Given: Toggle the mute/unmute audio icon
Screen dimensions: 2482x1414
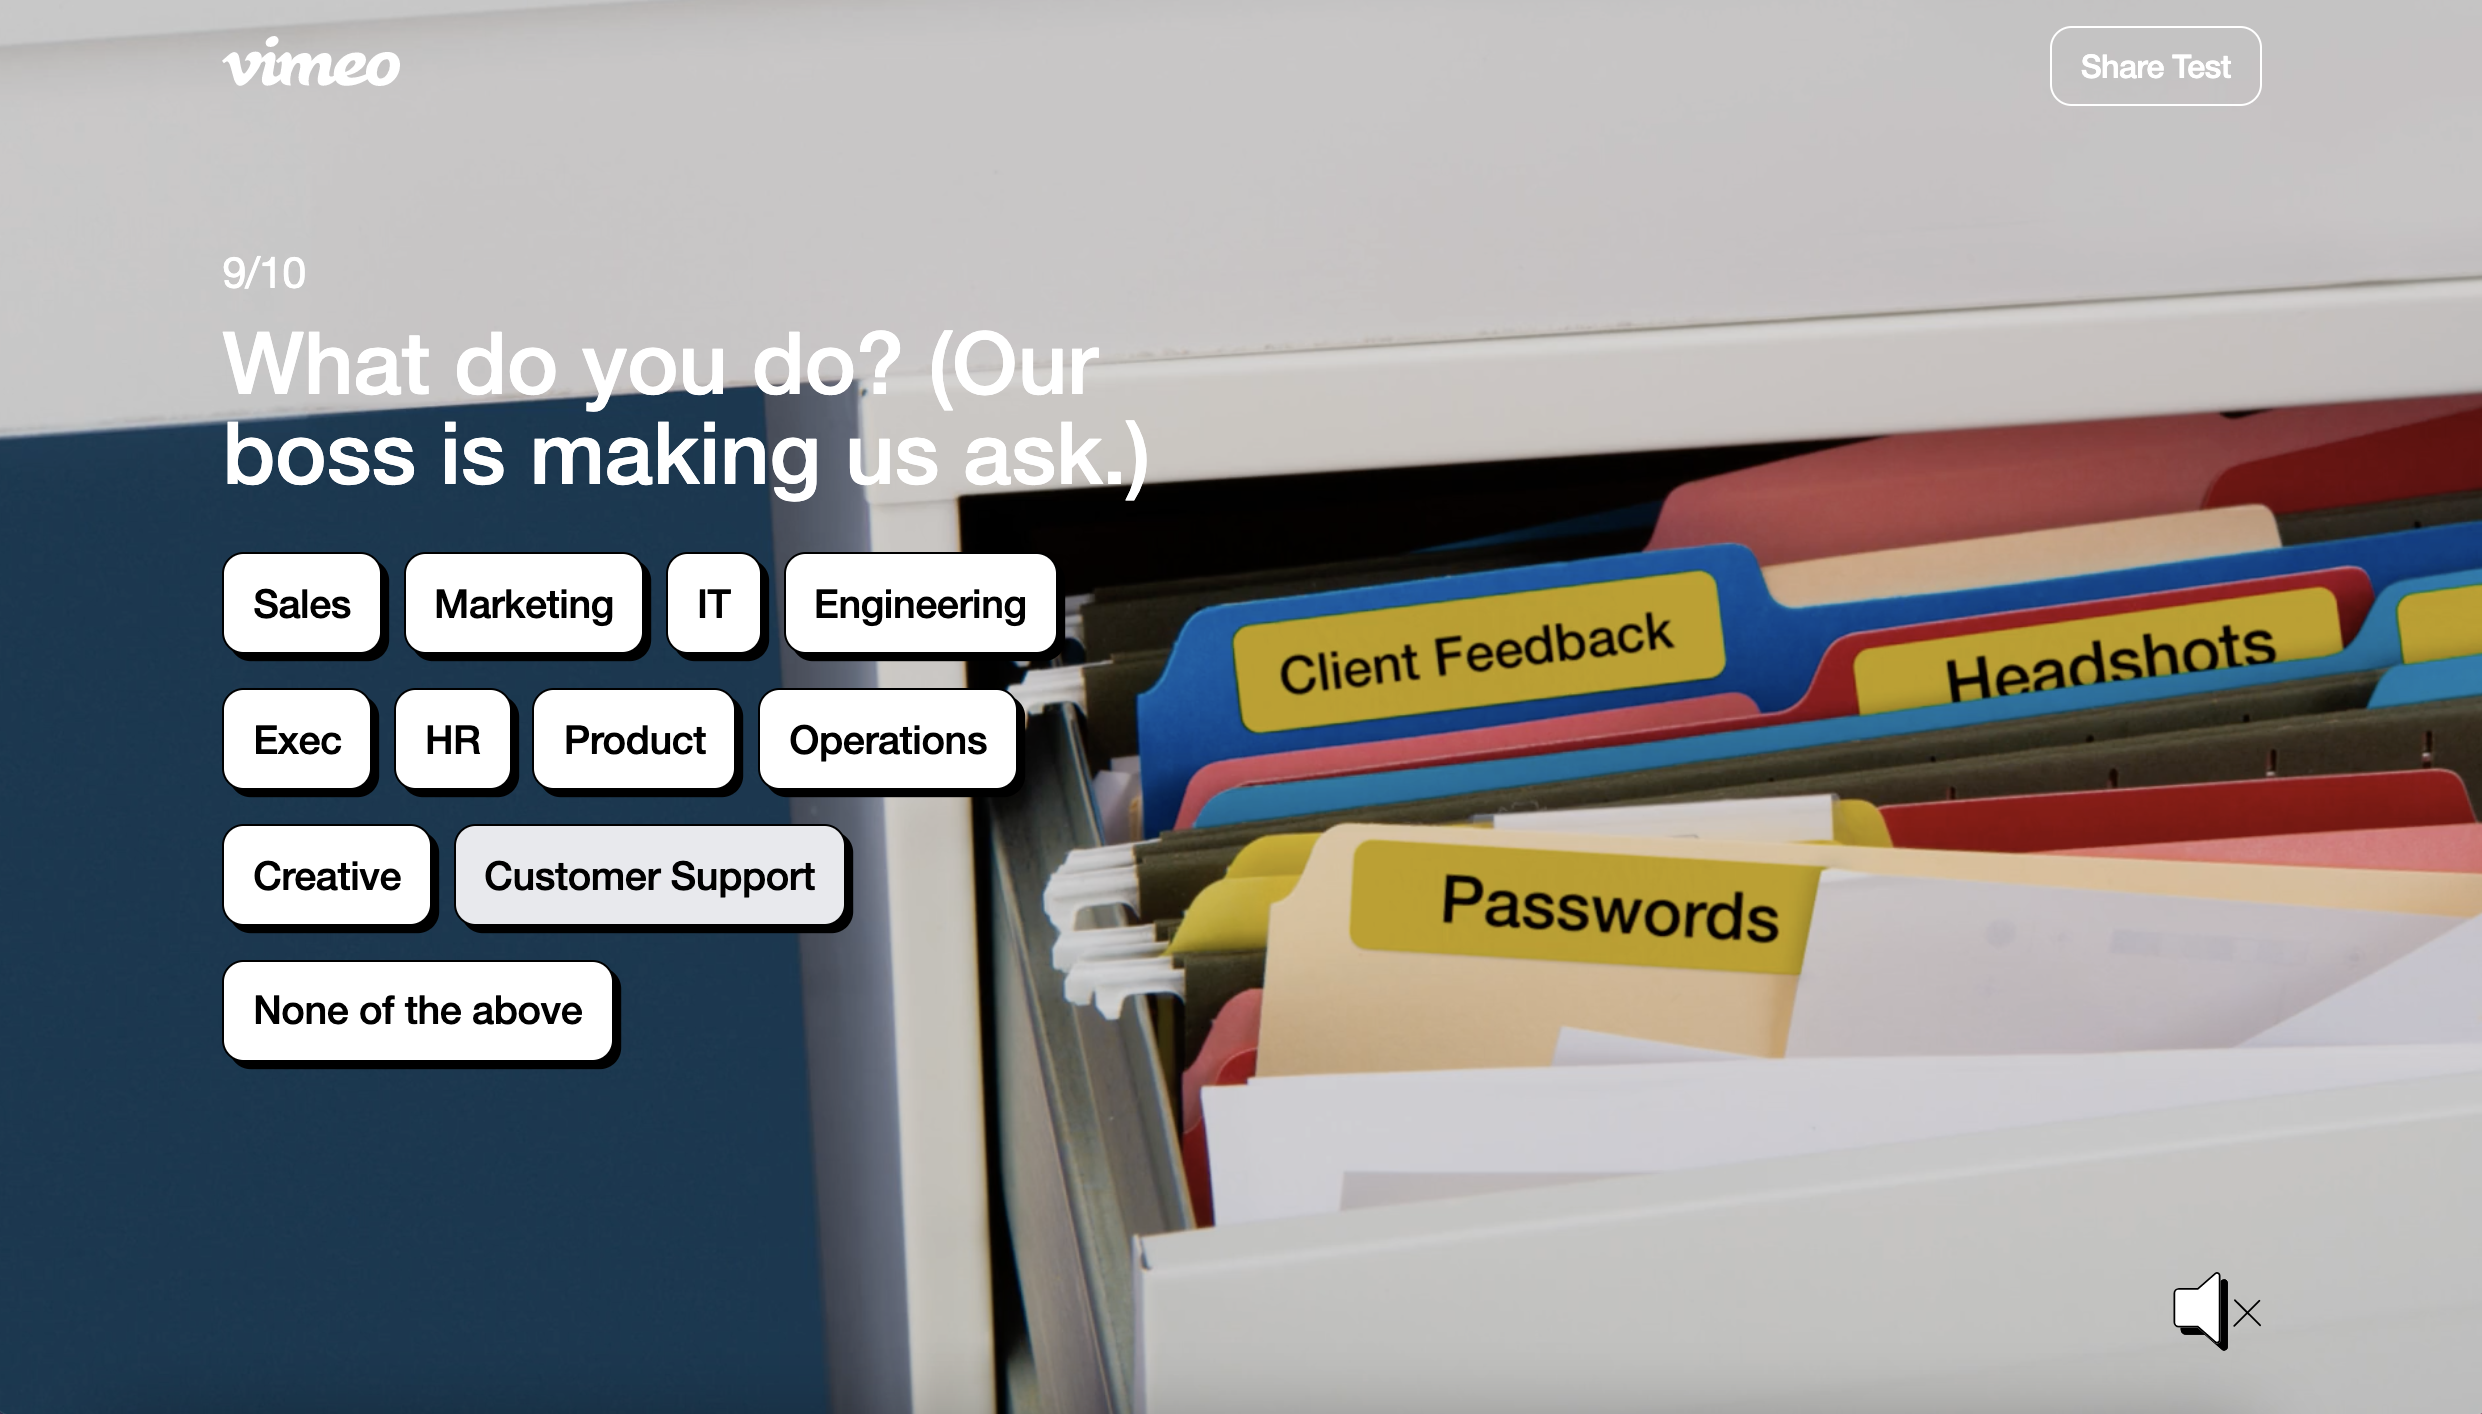Looking at the screenshot, I should [2213, 1312].
